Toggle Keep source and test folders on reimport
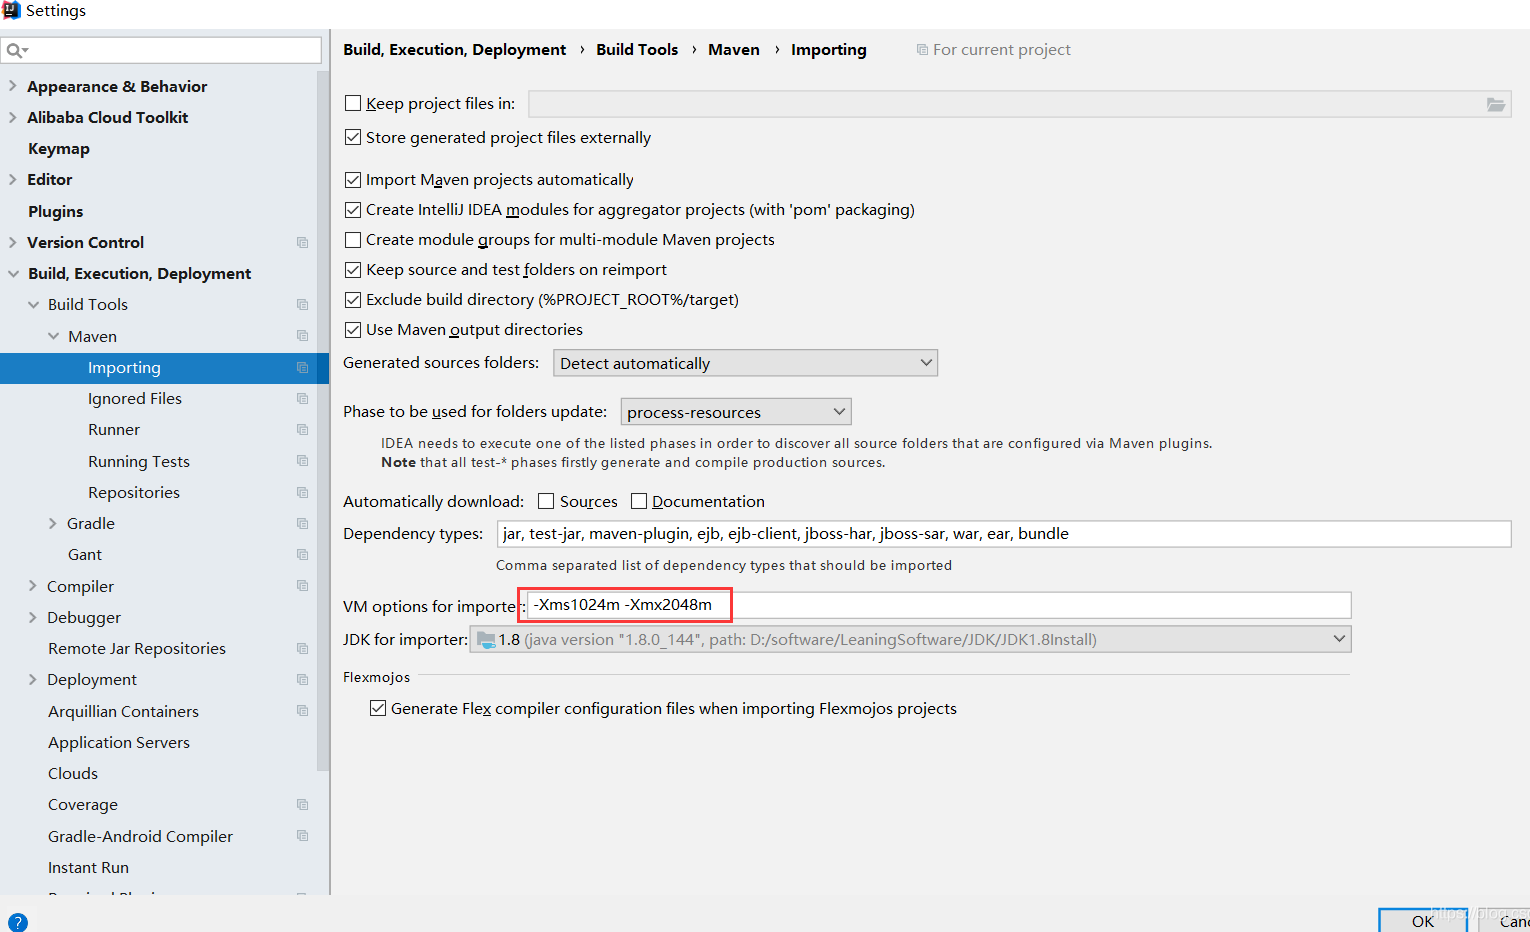The image size is (1530, 932). click(353, 270)
